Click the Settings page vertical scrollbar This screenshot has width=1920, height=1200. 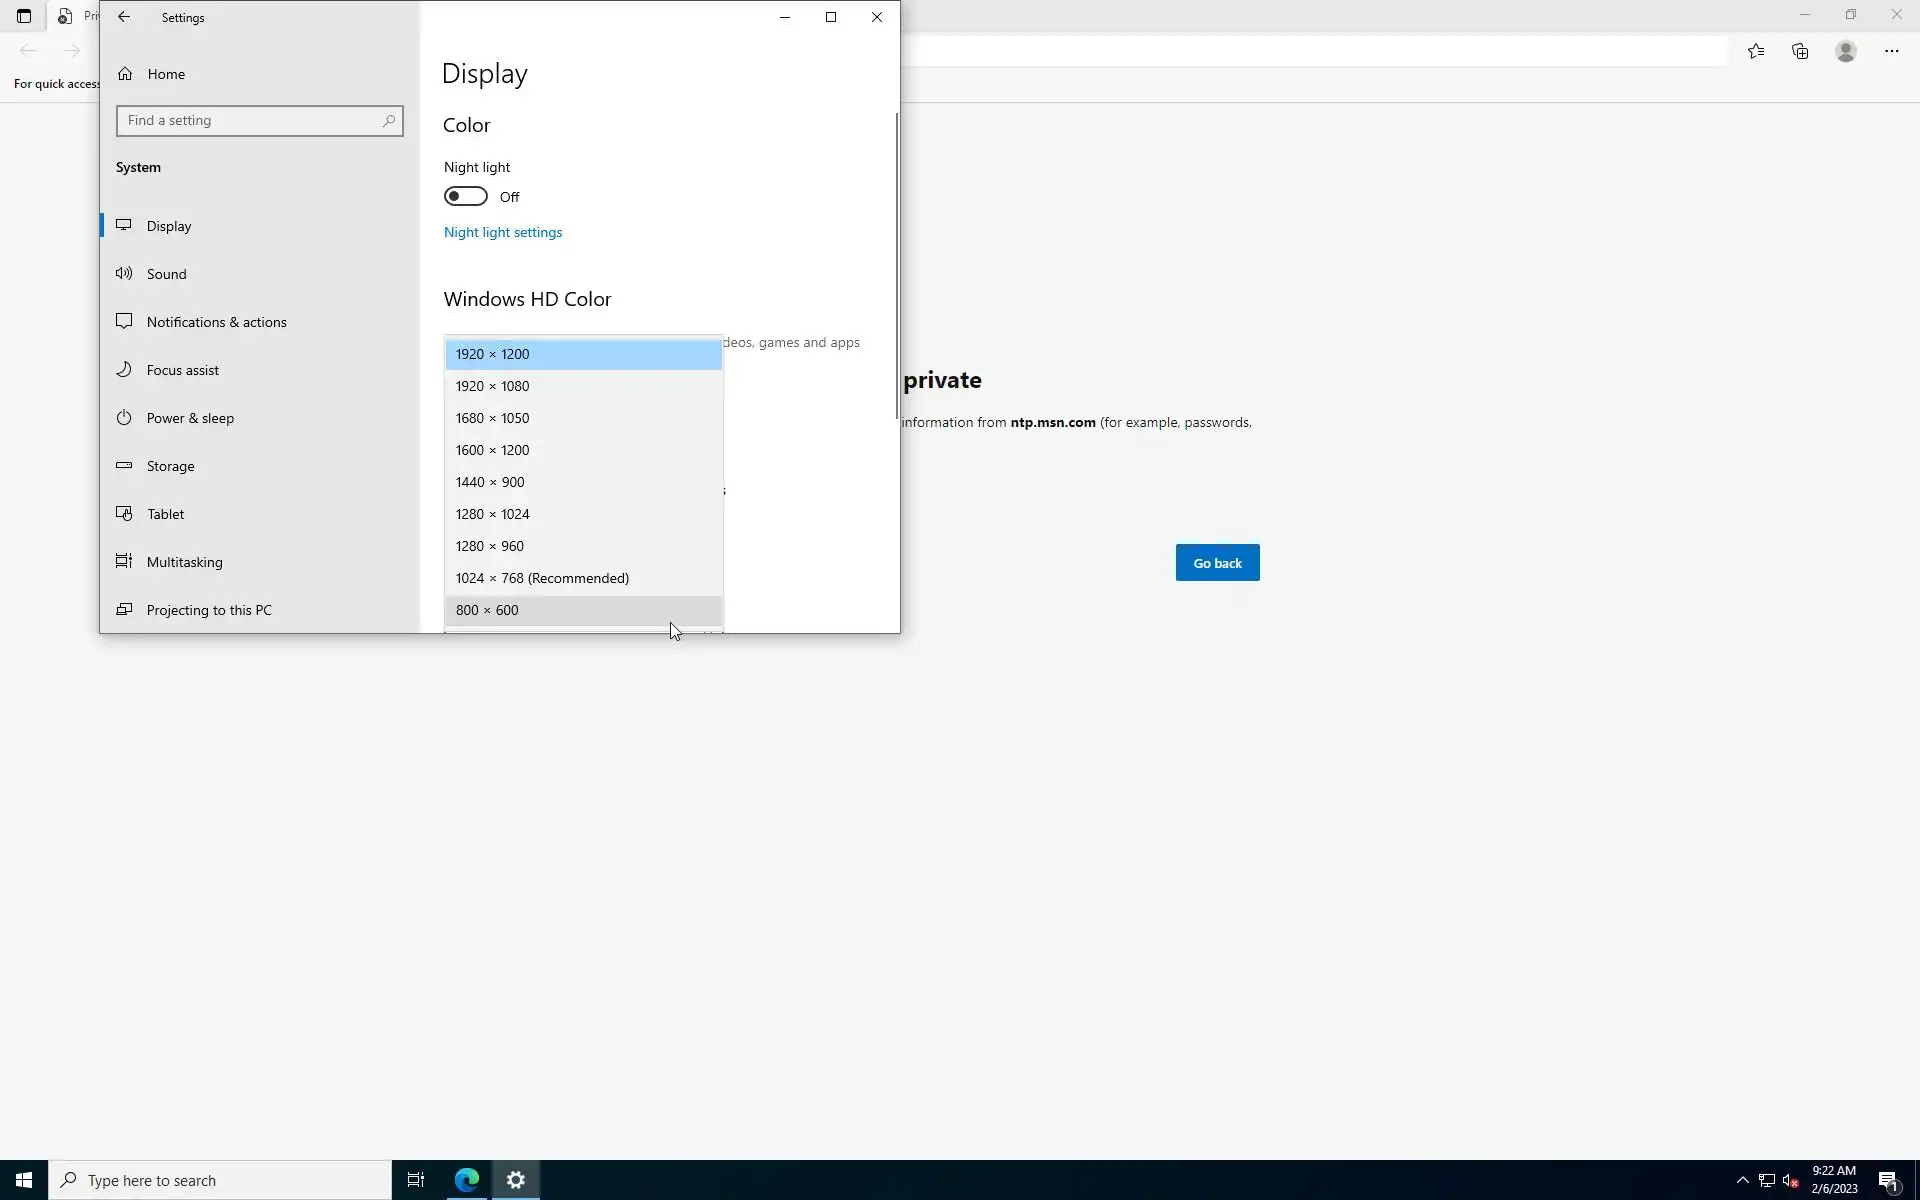tap(897, 265)
